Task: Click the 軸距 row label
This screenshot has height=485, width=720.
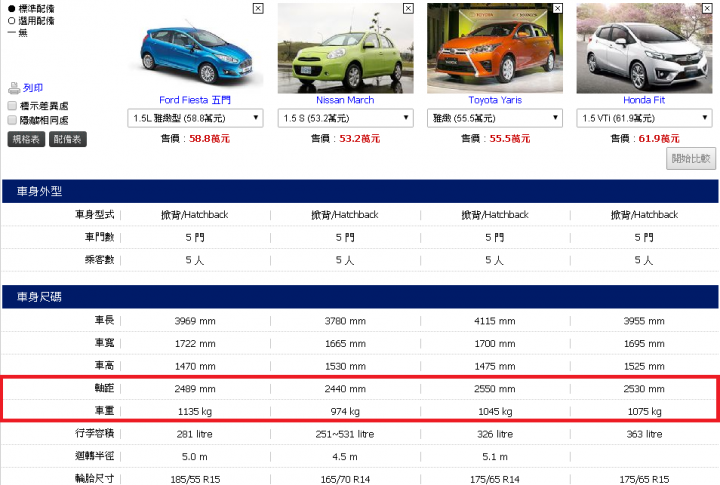Action: point(105,388)
